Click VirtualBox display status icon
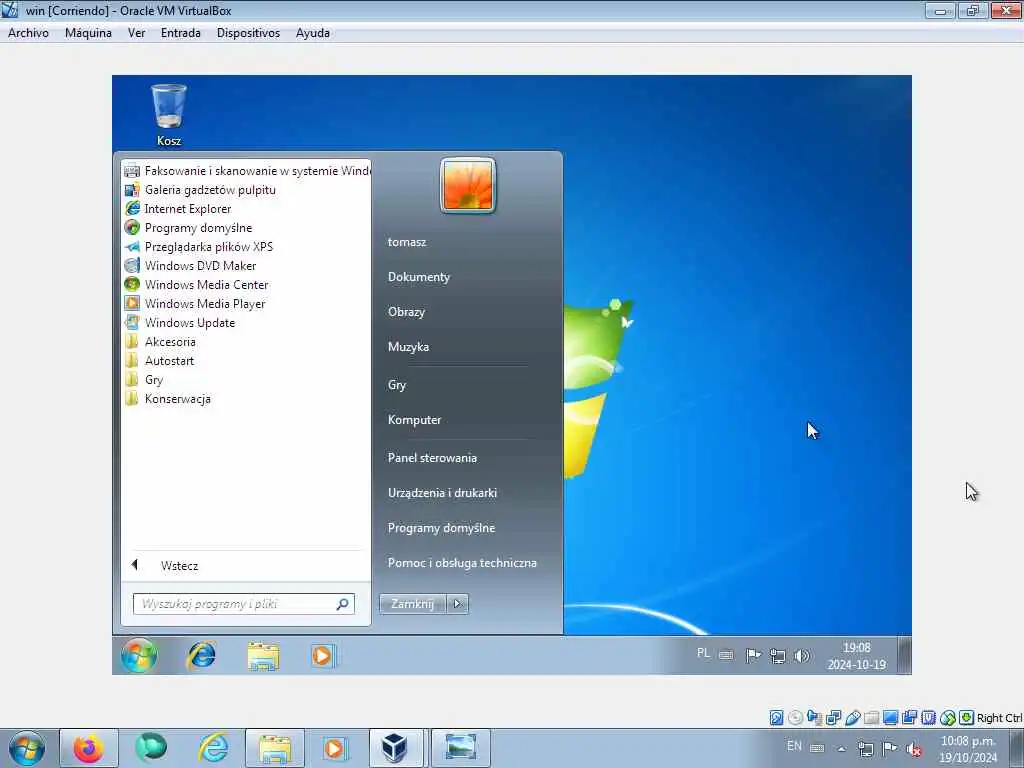 tap(890, 718)
